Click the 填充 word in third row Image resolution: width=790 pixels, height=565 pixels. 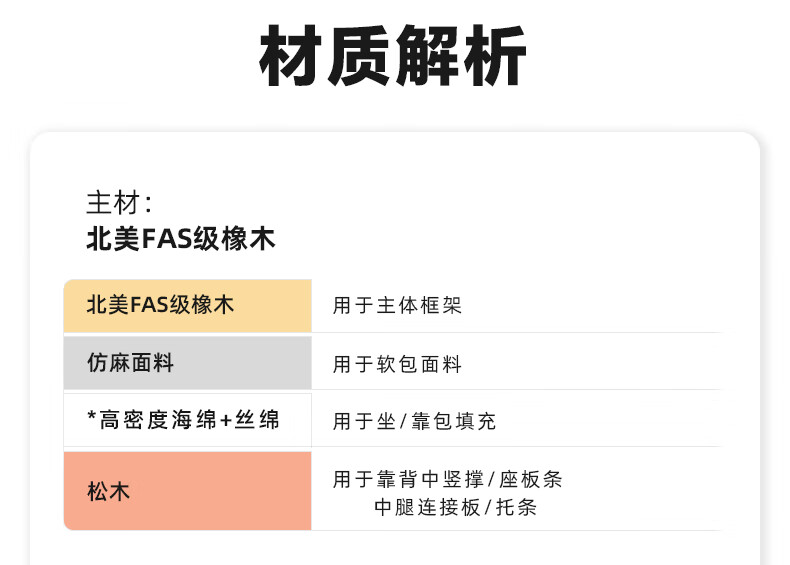tap(475, 421)
